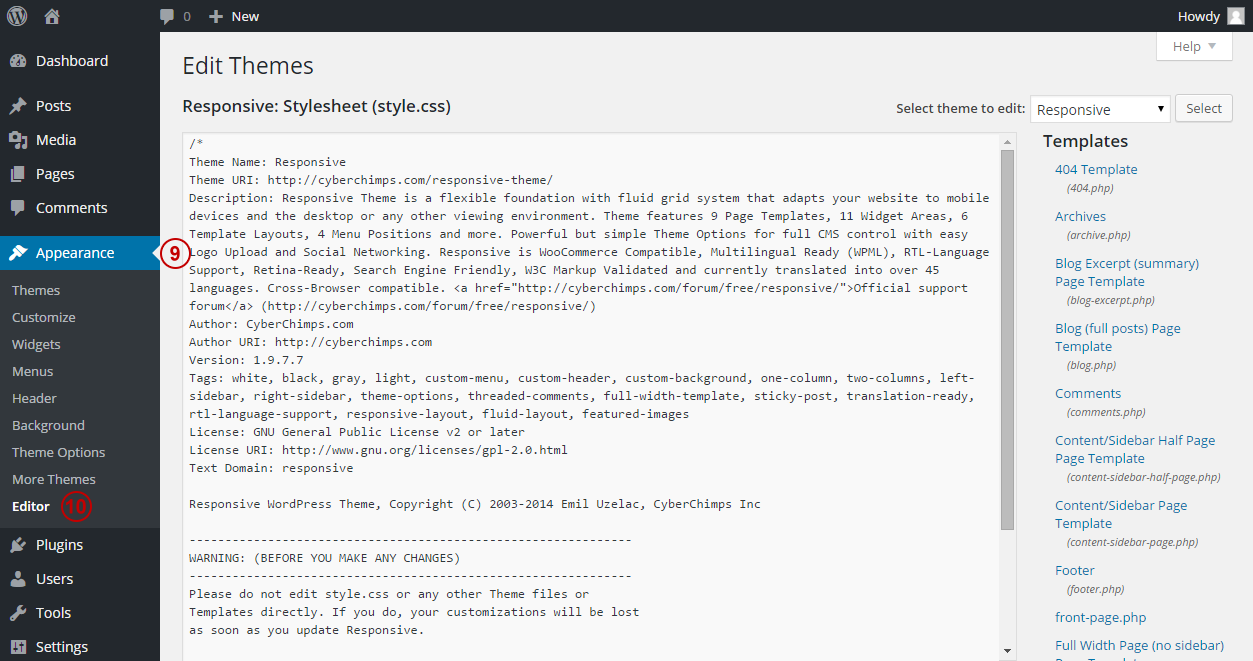Click the user avatar next to Howdy
The image size is (1253, 661).
[1236, 16]
